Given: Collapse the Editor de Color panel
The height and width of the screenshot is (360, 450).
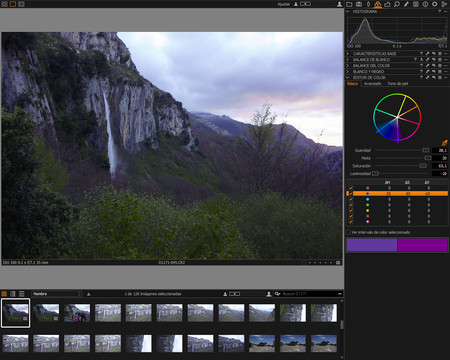Looking at the screenshot, I should [348, 77].
